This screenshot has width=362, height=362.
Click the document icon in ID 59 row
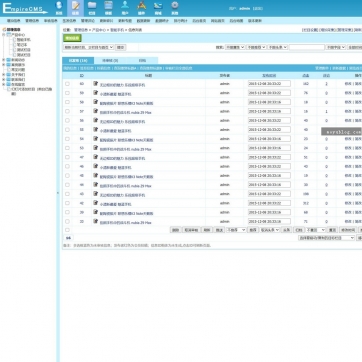click(x=96, y=93)
